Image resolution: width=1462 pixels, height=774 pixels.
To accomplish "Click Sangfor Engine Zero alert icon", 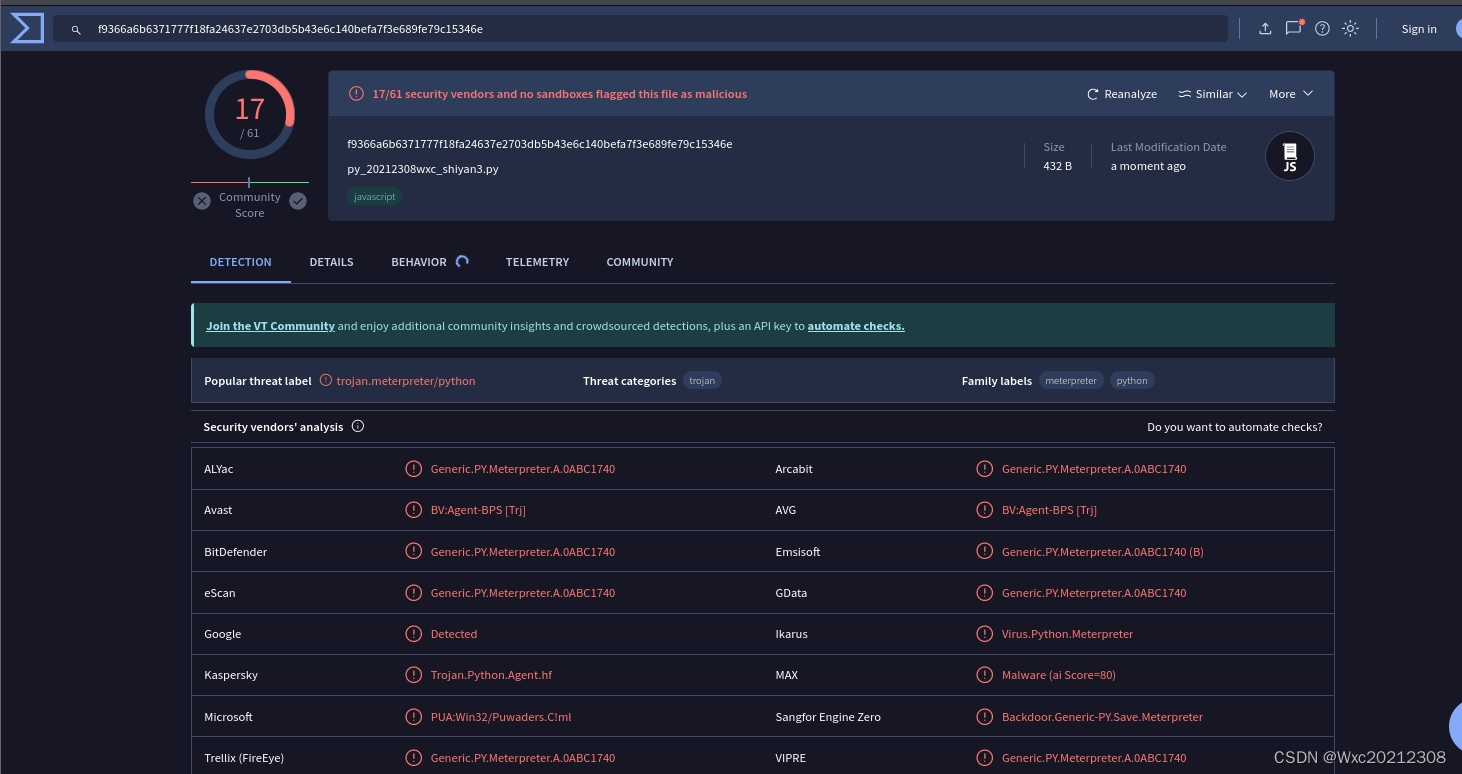I will [984, 717].
